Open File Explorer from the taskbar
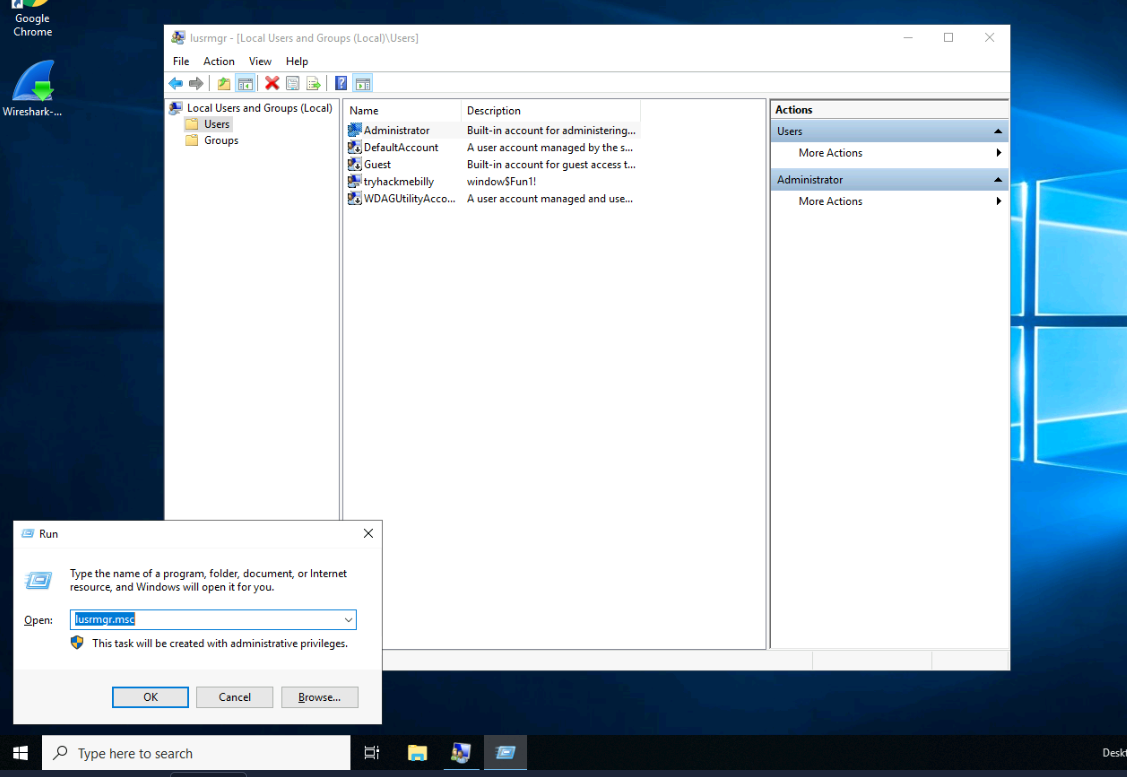The width and height of the screenshot is (1127, 777). pos(417,753)
